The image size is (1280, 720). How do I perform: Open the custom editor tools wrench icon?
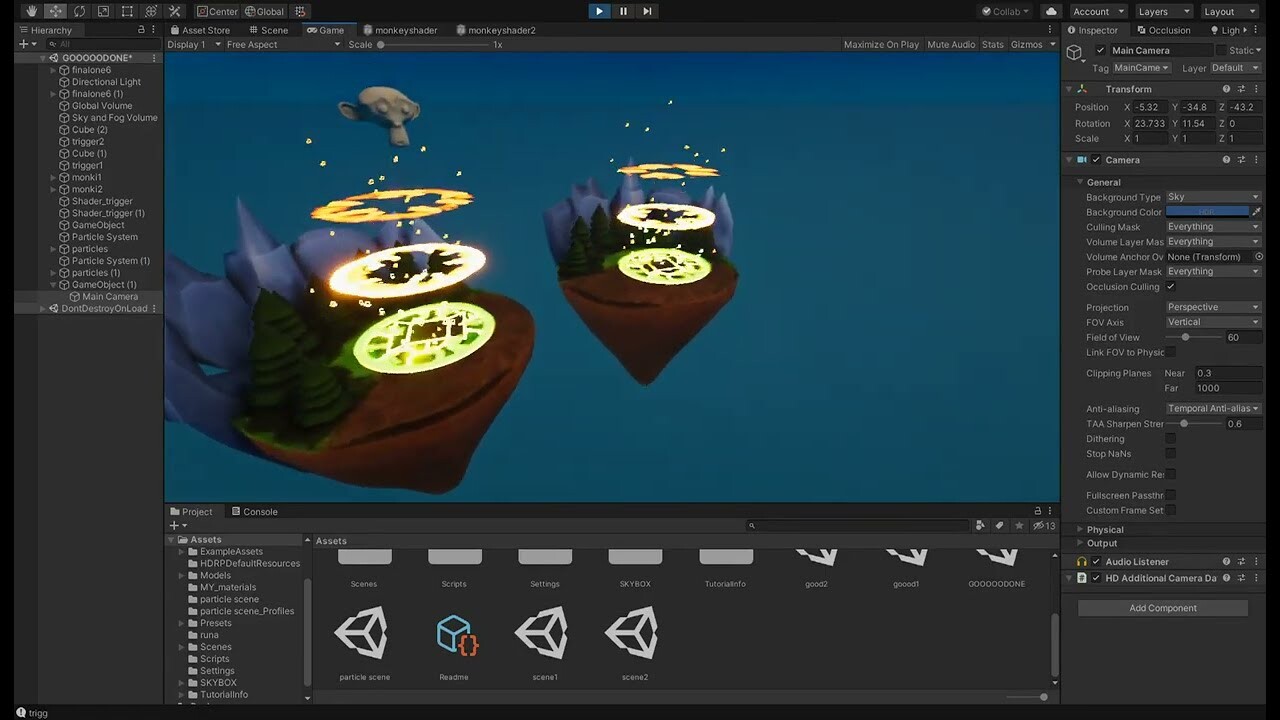176,11
